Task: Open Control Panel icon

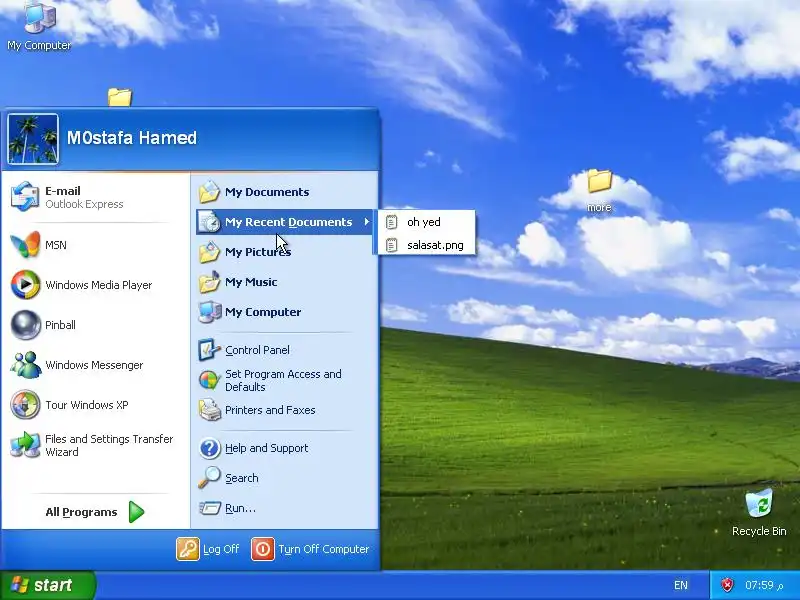Action: click(x=209, y=350)
